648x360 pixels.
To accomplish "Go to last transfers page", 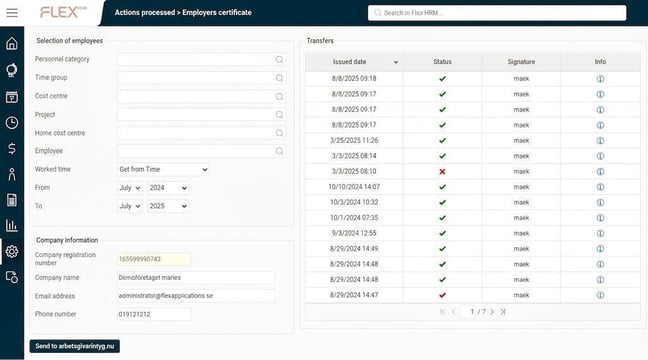I will point(503,312).
